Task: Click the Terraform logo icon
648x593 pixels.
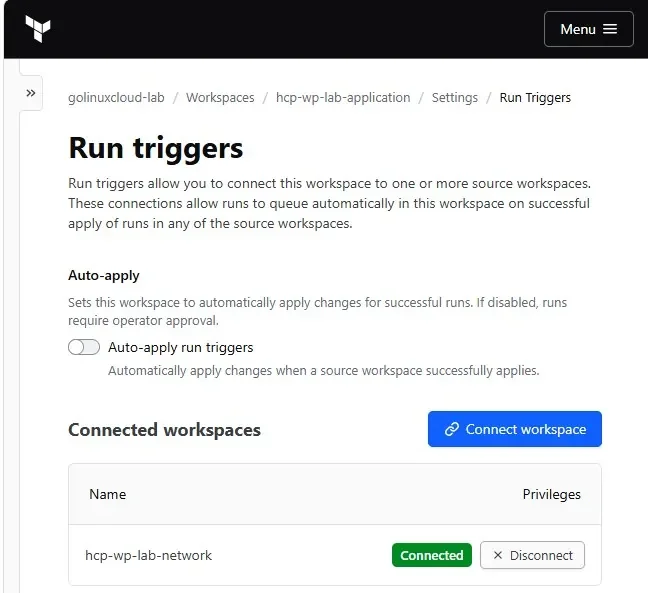Action: coord(38,29)
